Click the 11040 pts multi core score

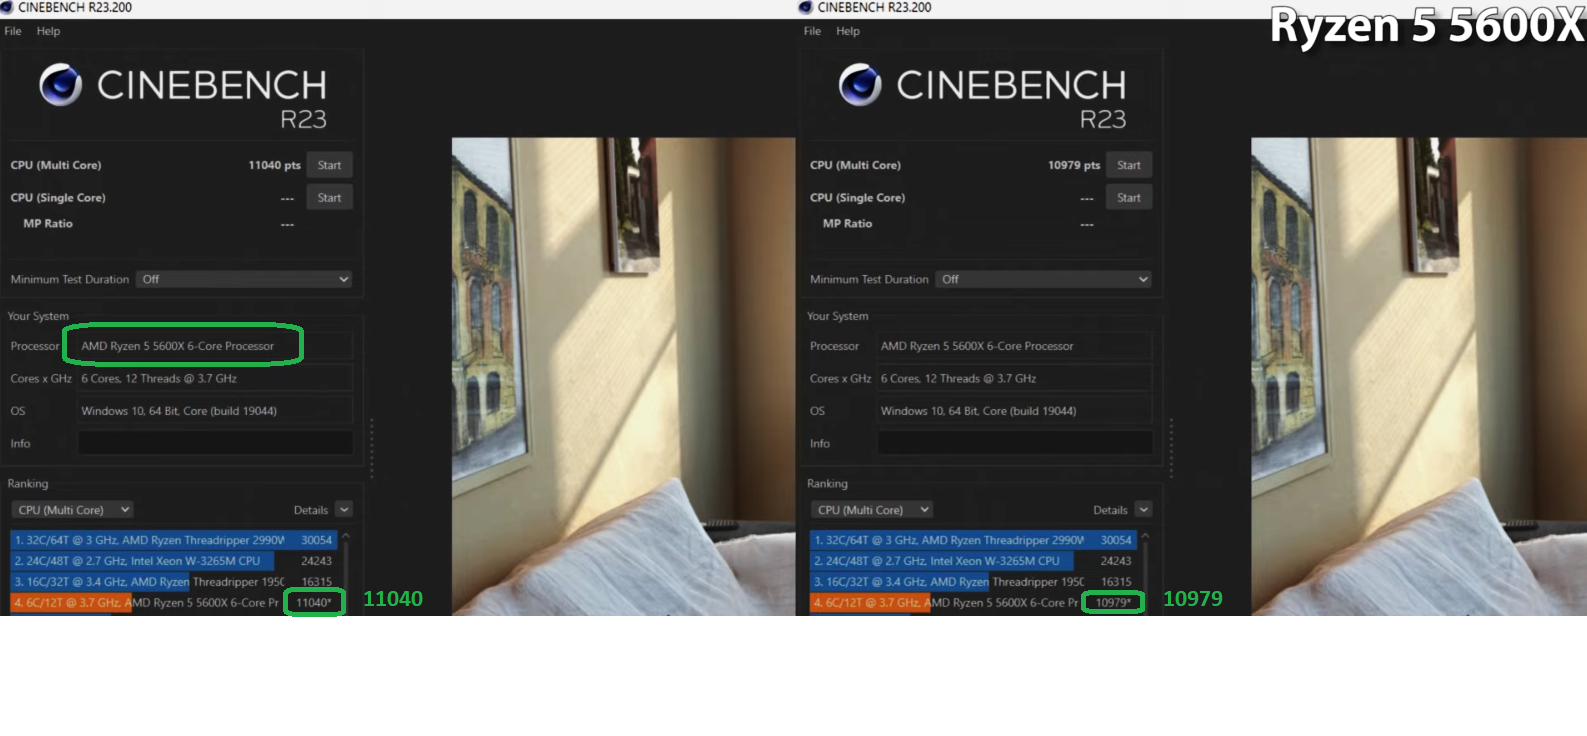(x=274, y=165)
